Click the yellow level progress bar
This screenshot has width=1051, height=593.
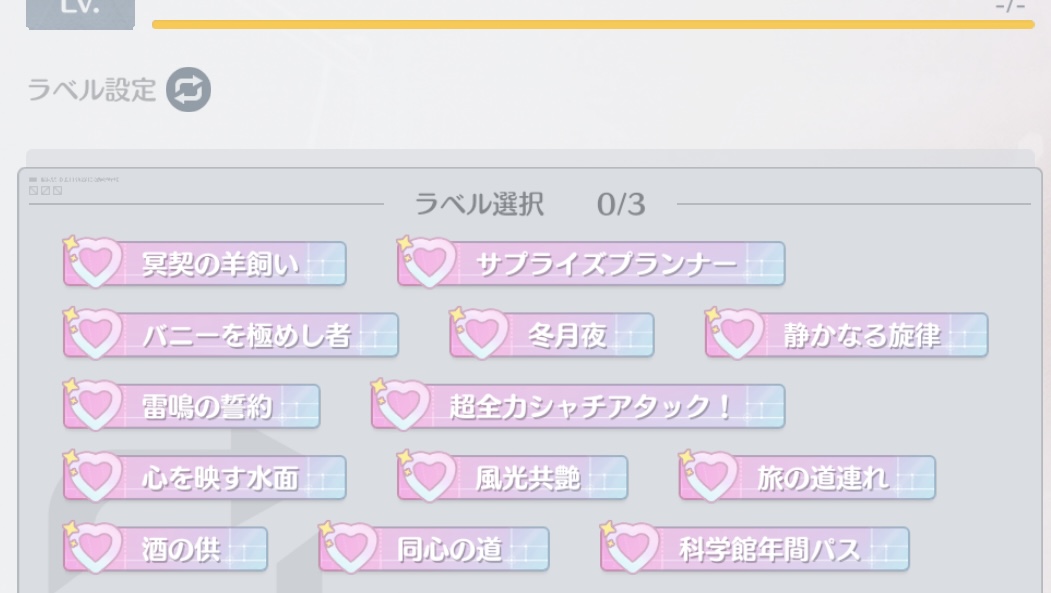click(x=592, y=24)
